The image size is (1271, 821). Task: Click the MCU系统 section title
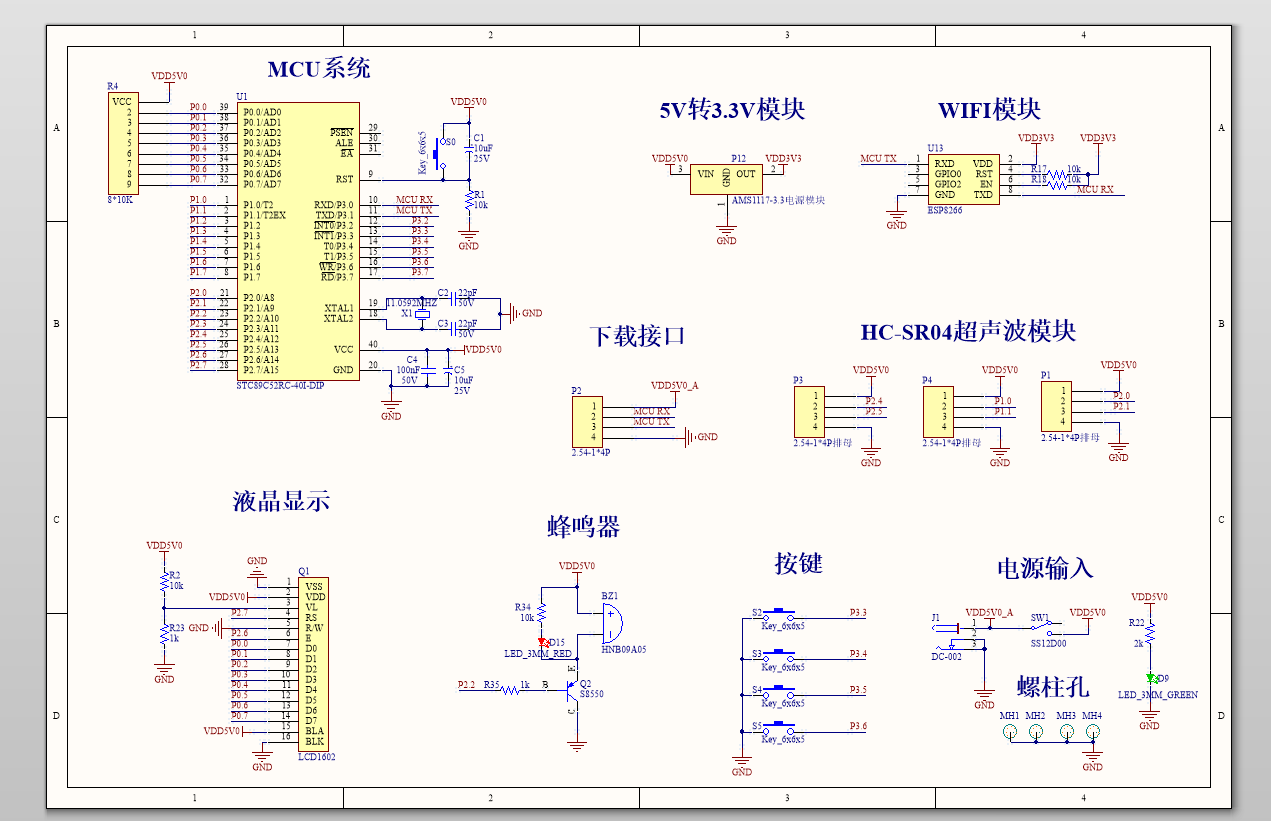click(x=320, y=68)
